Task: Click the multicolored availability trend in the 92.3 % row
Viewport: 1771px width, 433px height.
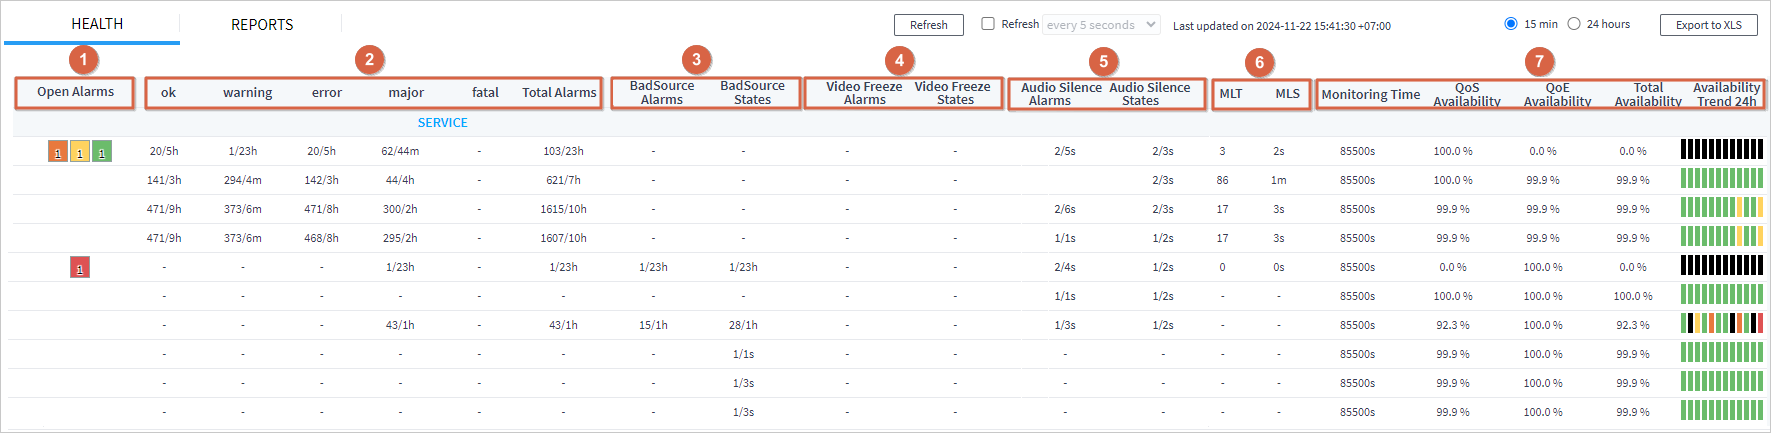Action: pos(1721,324)
